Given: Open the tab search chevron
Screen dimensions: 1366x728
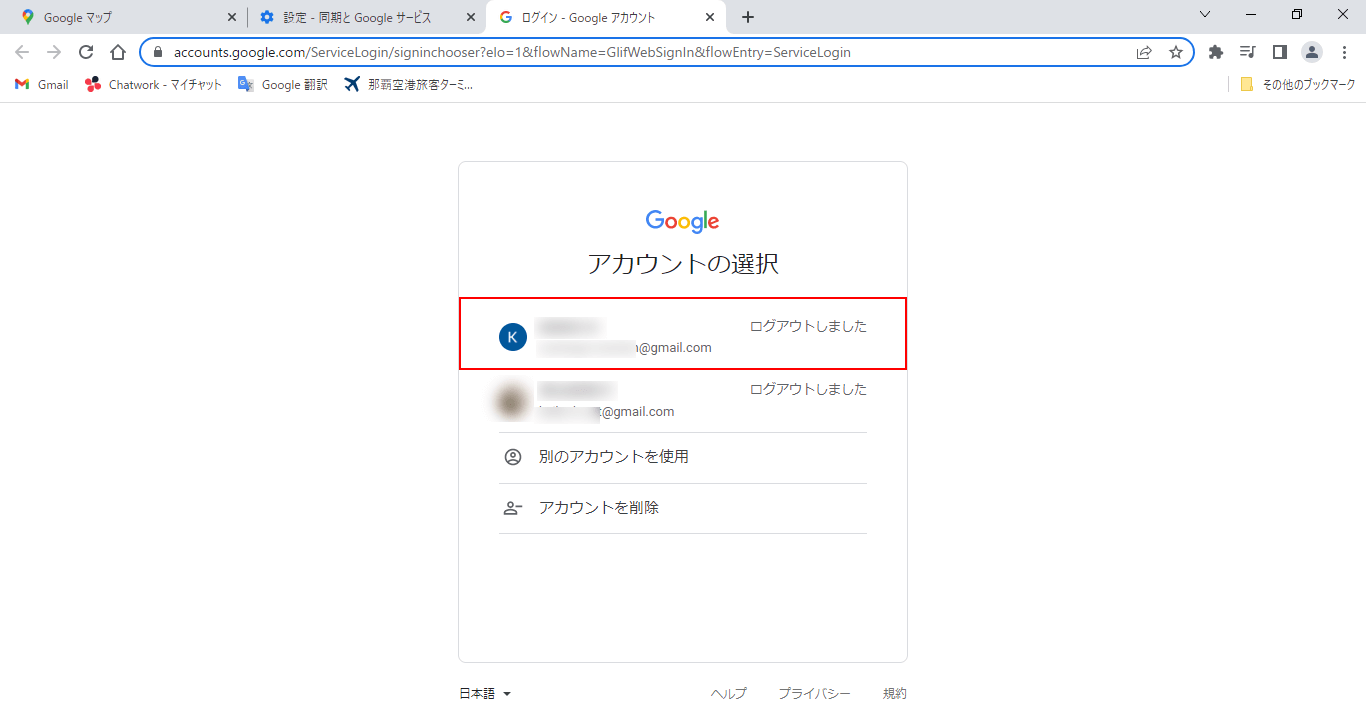Looking at the screenshot, I should click(x=1205, y=15).
